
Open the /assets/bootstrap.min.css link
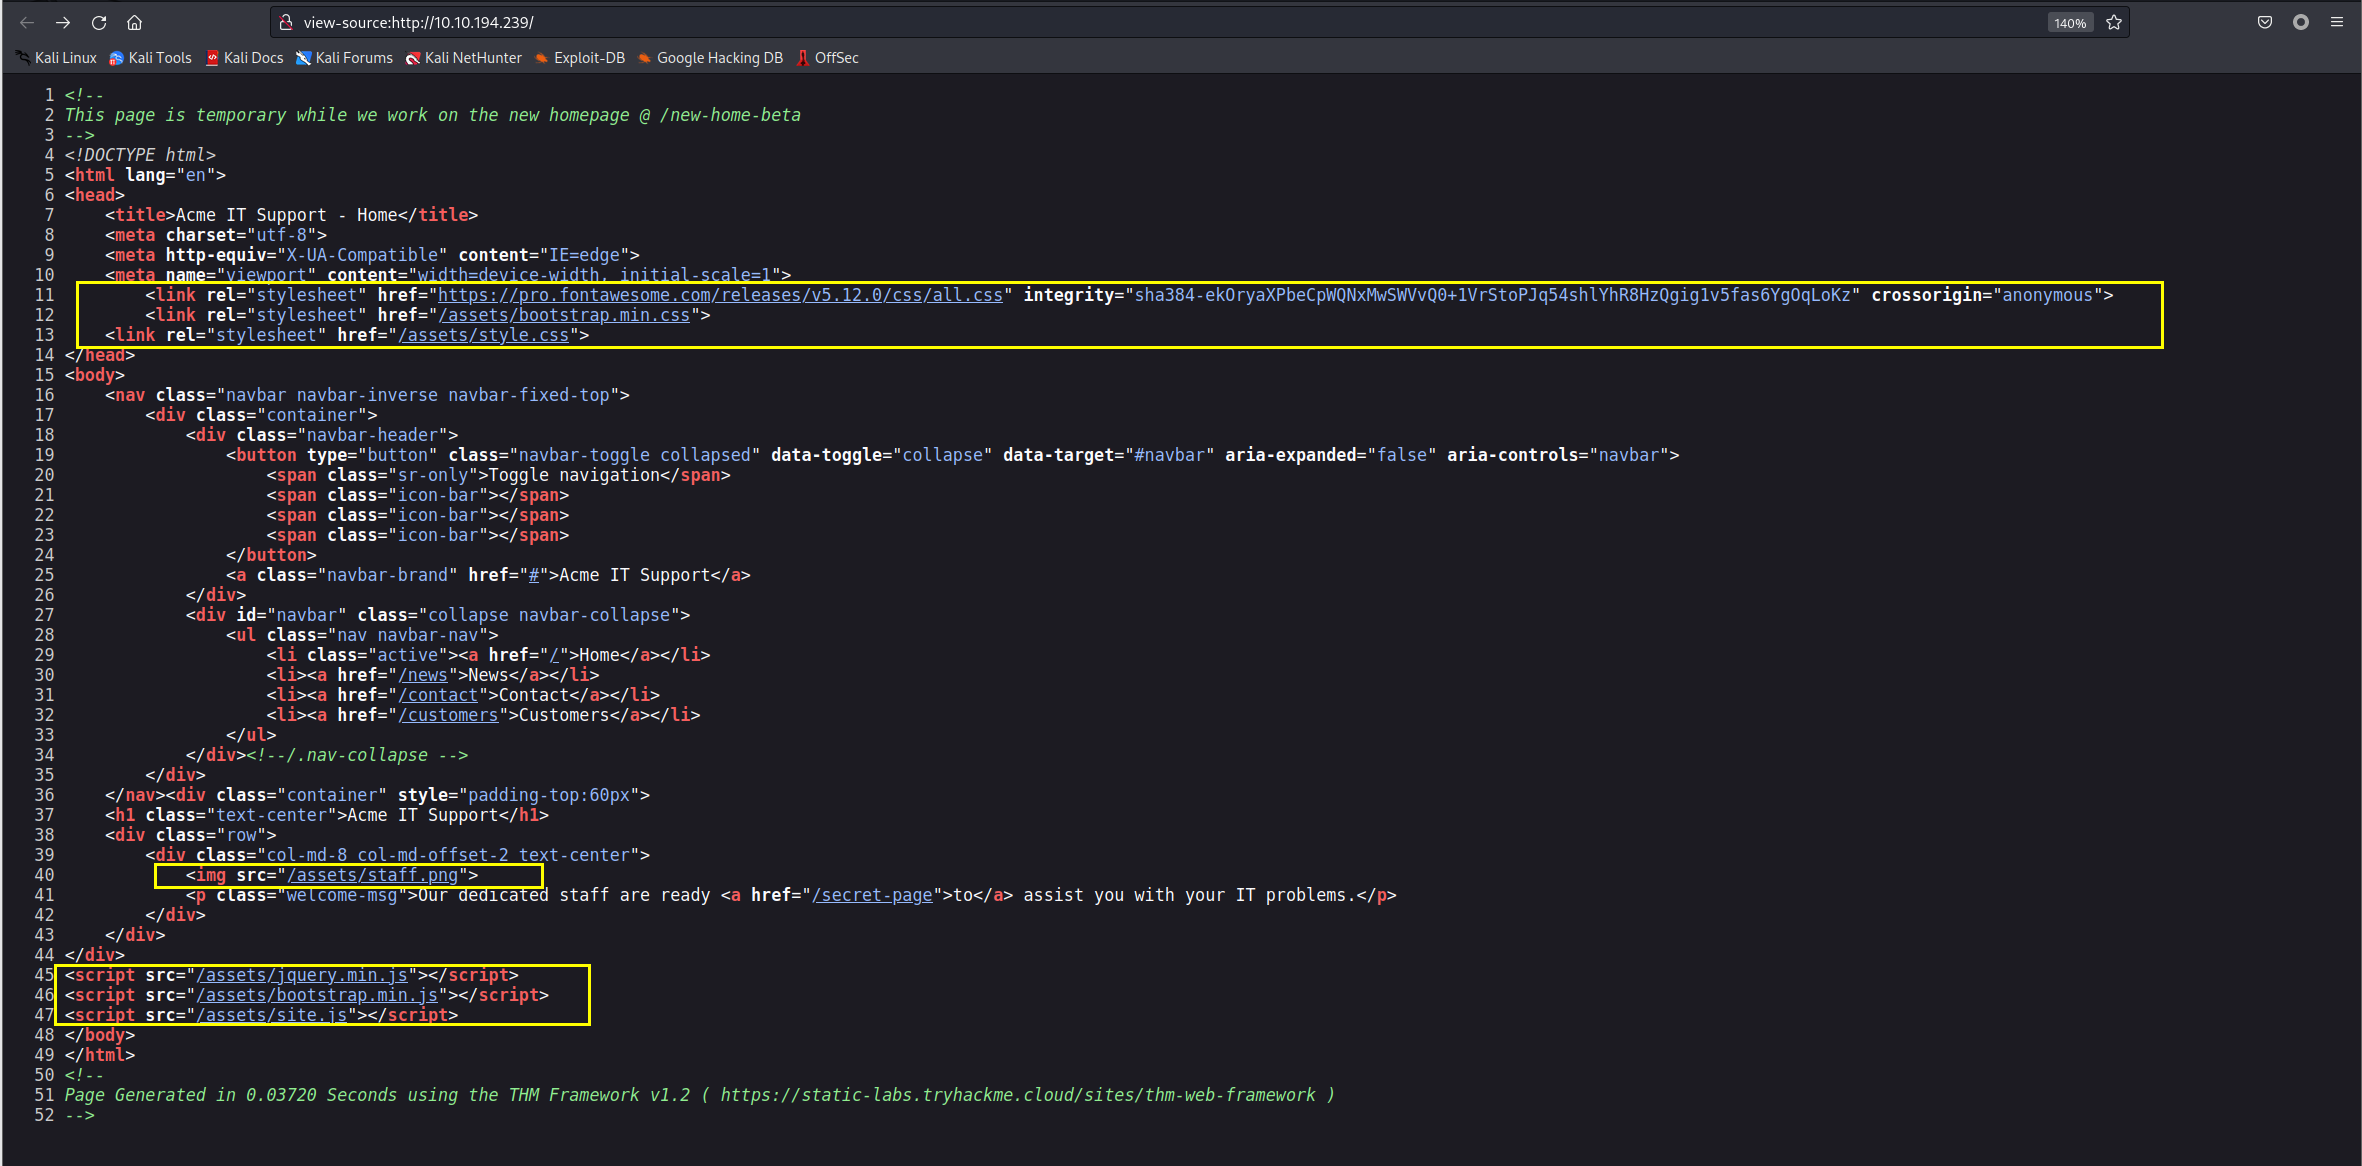tap(564, 315)
